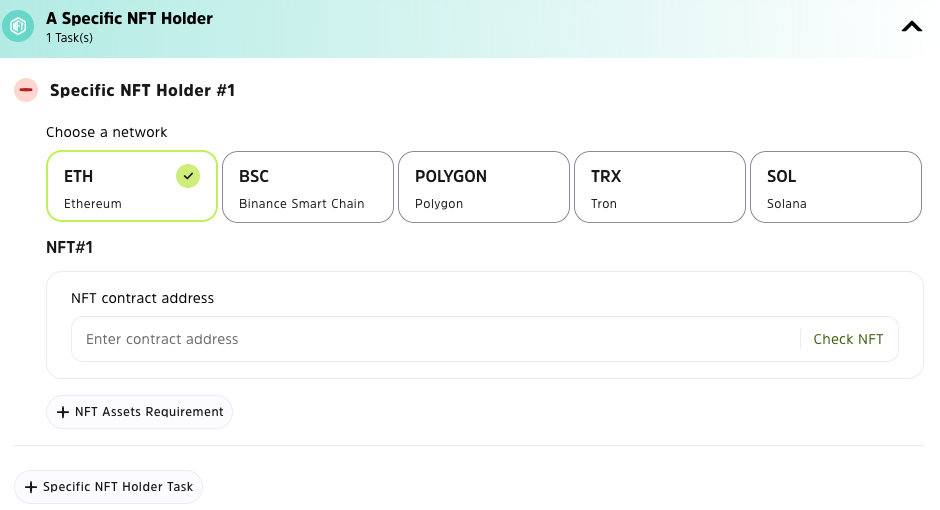Click plus icon beside Specific NFT Holder Task

point(30,487)
